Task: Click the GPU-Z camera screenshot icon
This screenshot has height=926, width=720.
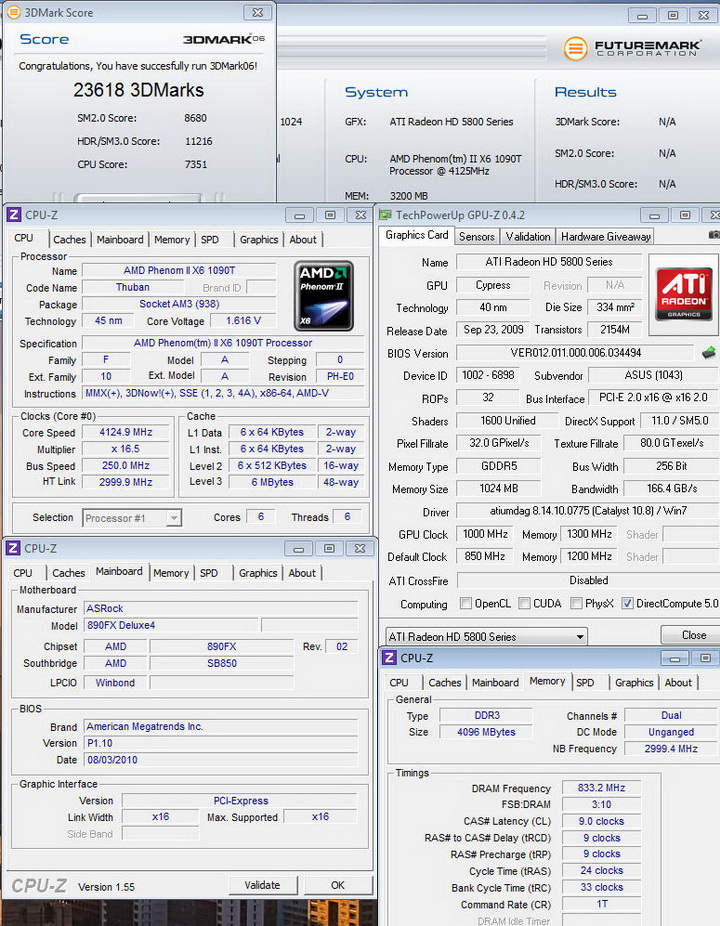Action: point(714,235)
